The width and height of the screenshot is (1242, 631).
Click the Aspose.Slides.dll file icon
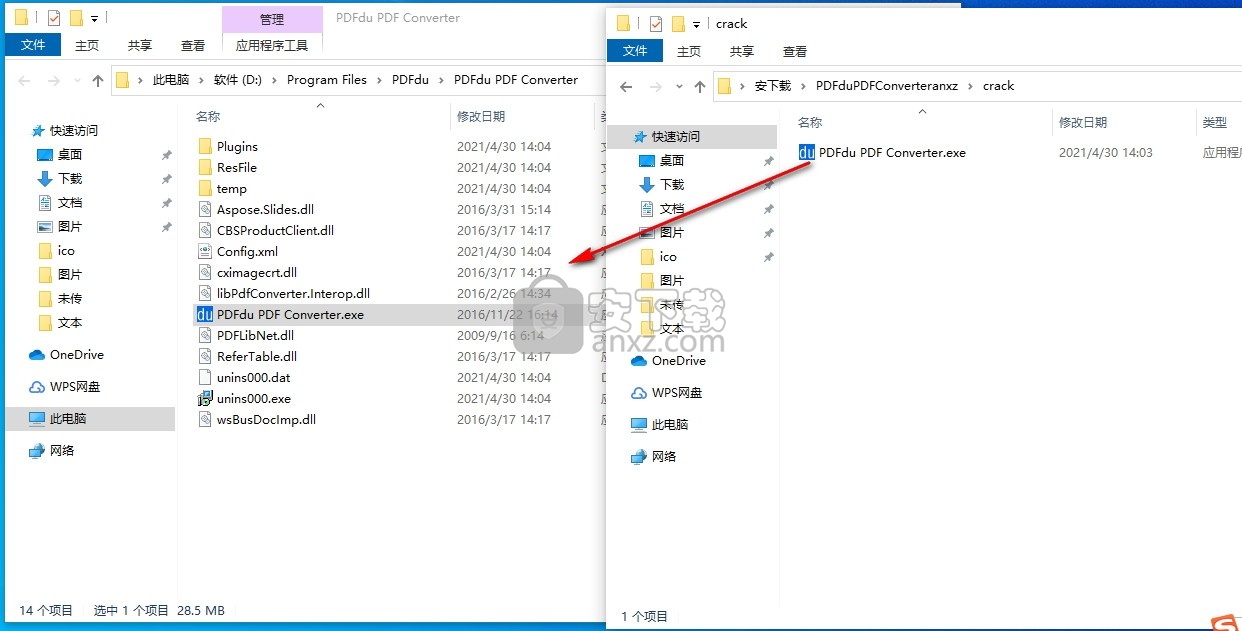(205, 209)
